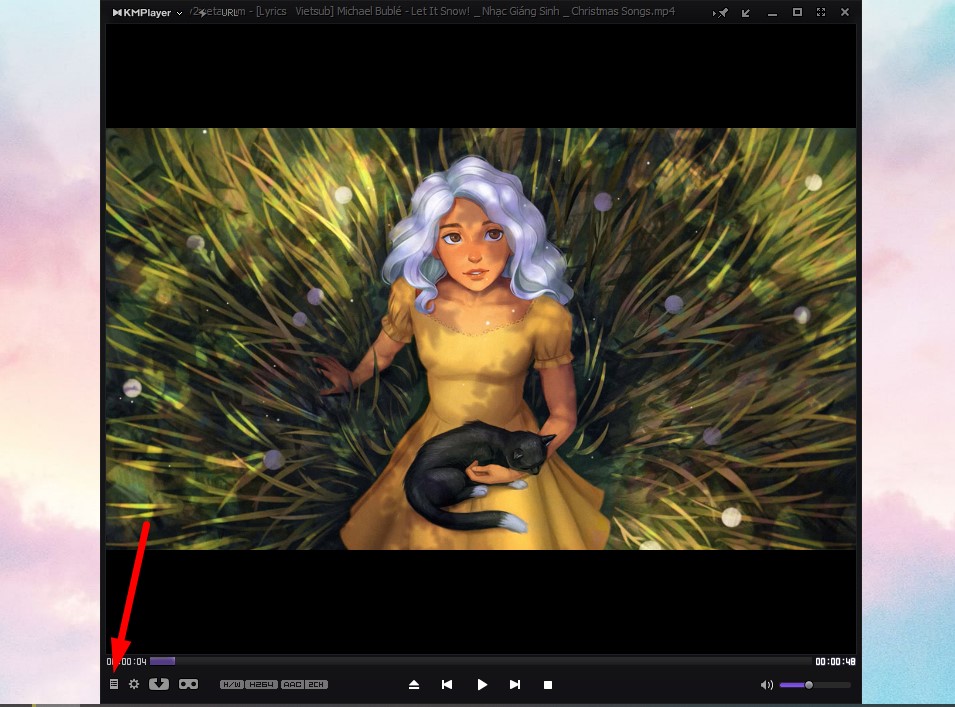Enable VR mode with the goggles icon
The height and width of the screenshot is (707, 955).
[x=188, y=684]
